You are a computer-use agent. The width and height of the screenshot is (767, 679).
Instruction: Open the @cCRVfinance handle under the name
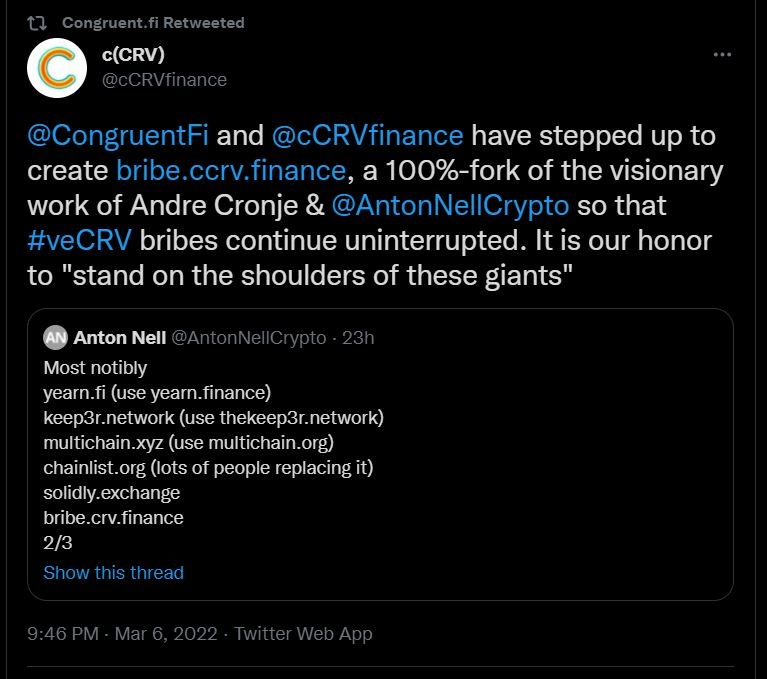coord(164,79)
